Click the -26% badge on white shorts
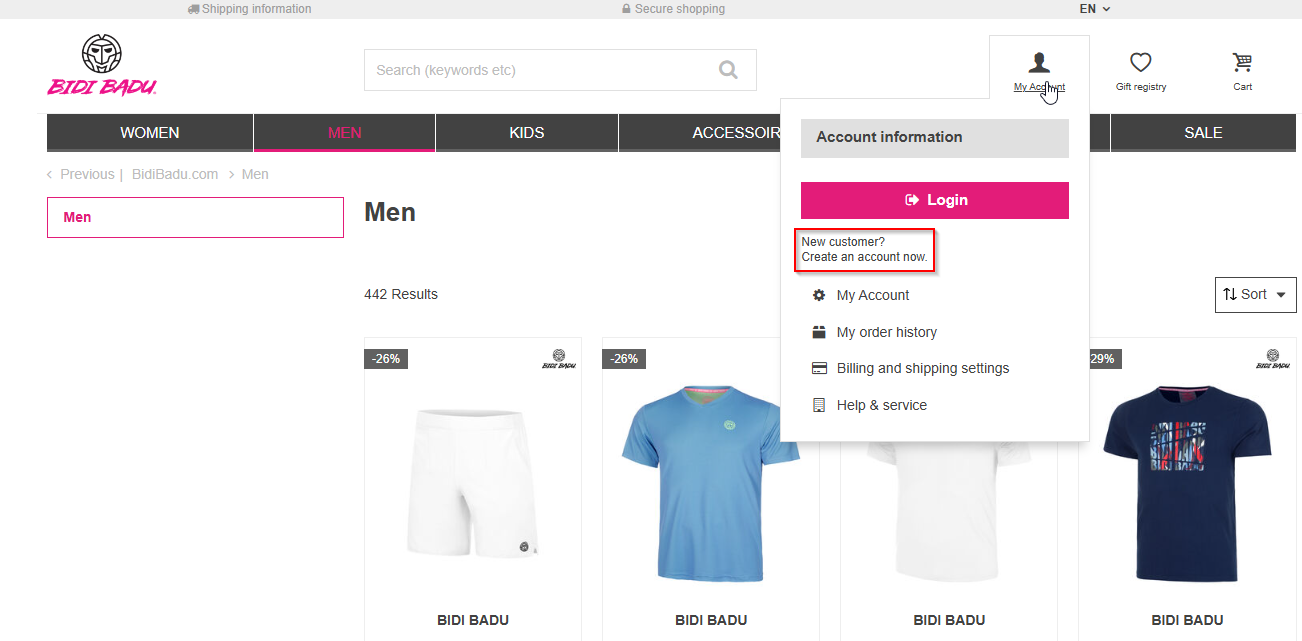The width and height of the screenshot is (1302, 641). [386, 358]
